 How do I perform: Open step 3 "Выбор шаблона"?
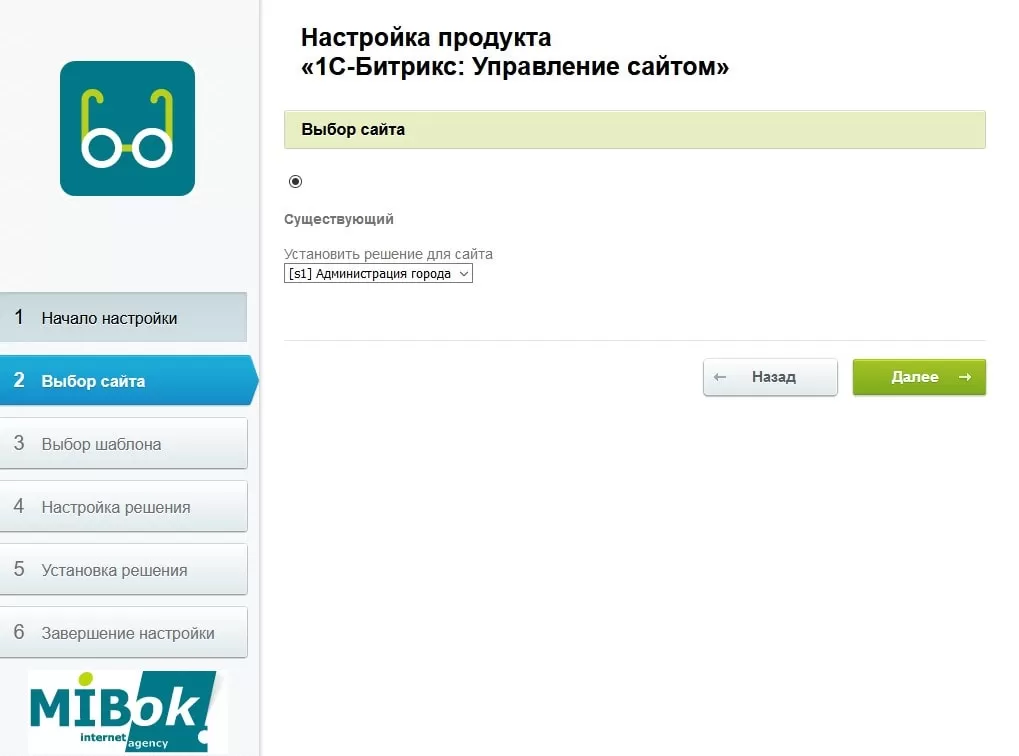click(x=123, y=443)
